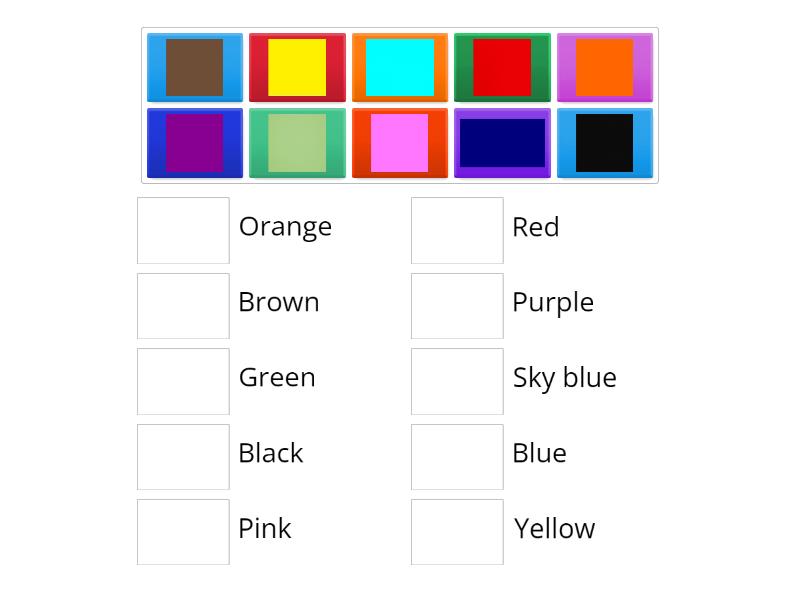Click the answer box beside Pink

[183, 531]
